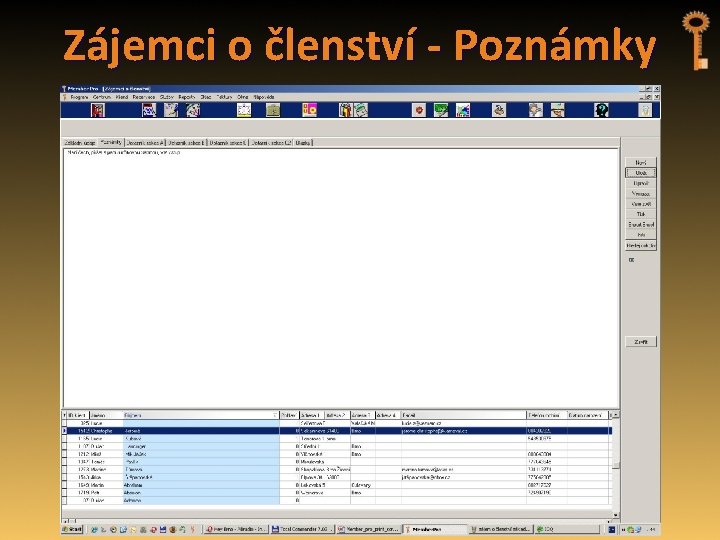
Task: Select the highlighted Christophe row
Action: coord(337,431)
